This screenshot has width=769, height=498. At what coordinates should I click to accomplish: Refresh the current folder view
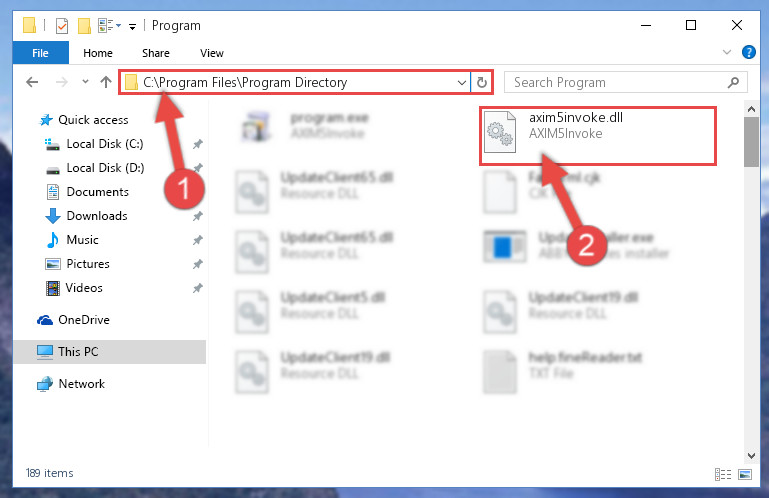pos(482,82)
